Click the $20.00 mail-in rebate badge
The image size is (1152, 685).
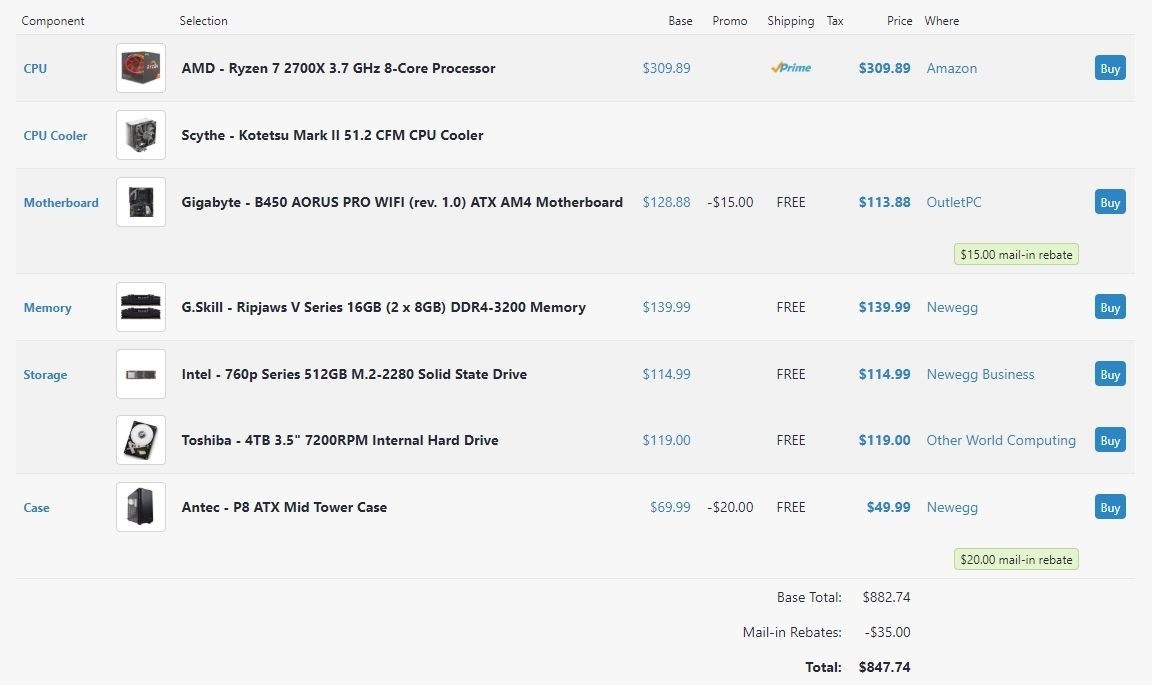(x=1016, y=560)
